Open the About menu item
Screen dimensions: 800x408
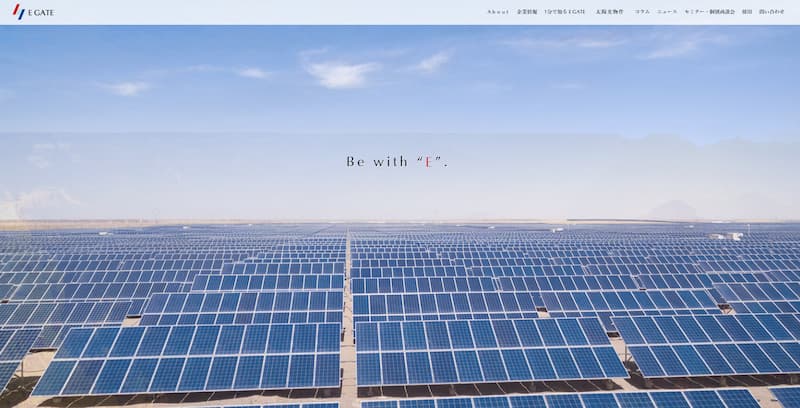[498, 12]
